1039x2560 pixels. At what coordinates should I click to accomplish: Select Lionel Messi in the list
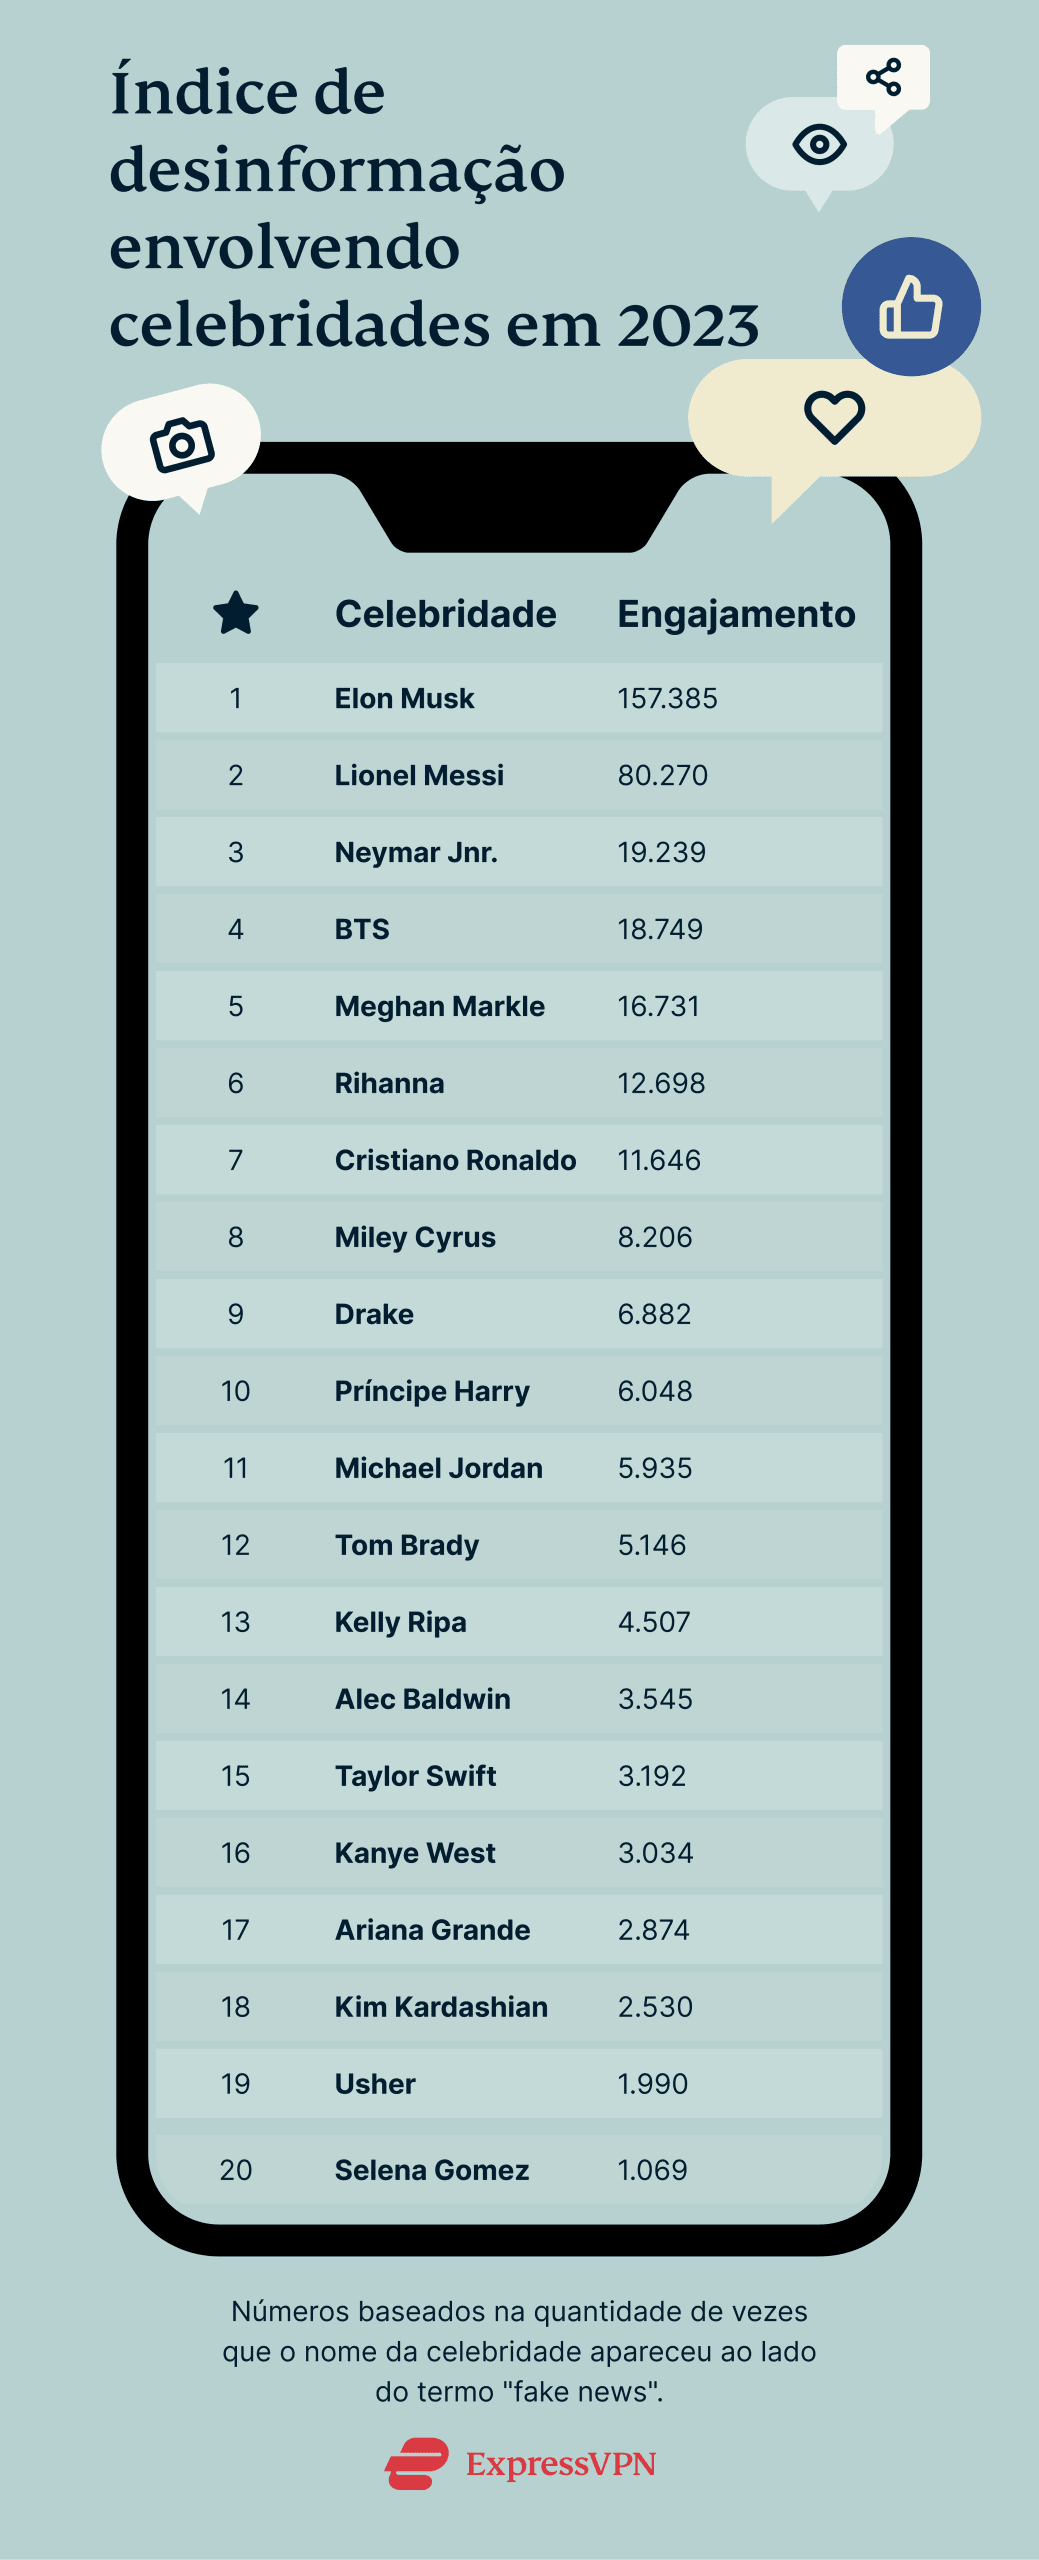click(419, 775)
